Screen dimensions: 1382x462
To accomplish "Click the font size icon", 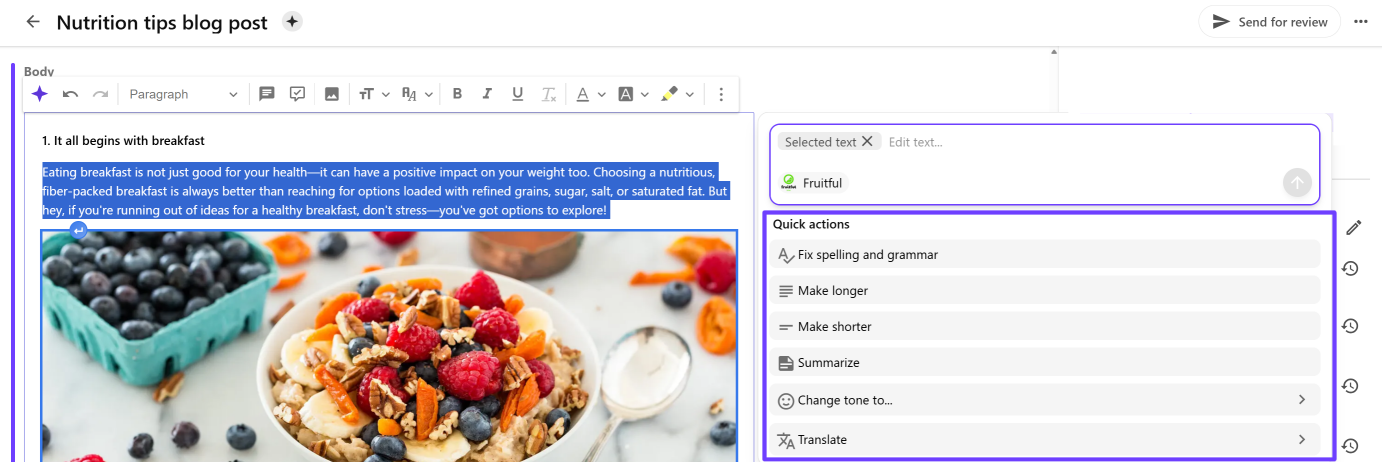I will pyautogui.click(x=366, y=94).
